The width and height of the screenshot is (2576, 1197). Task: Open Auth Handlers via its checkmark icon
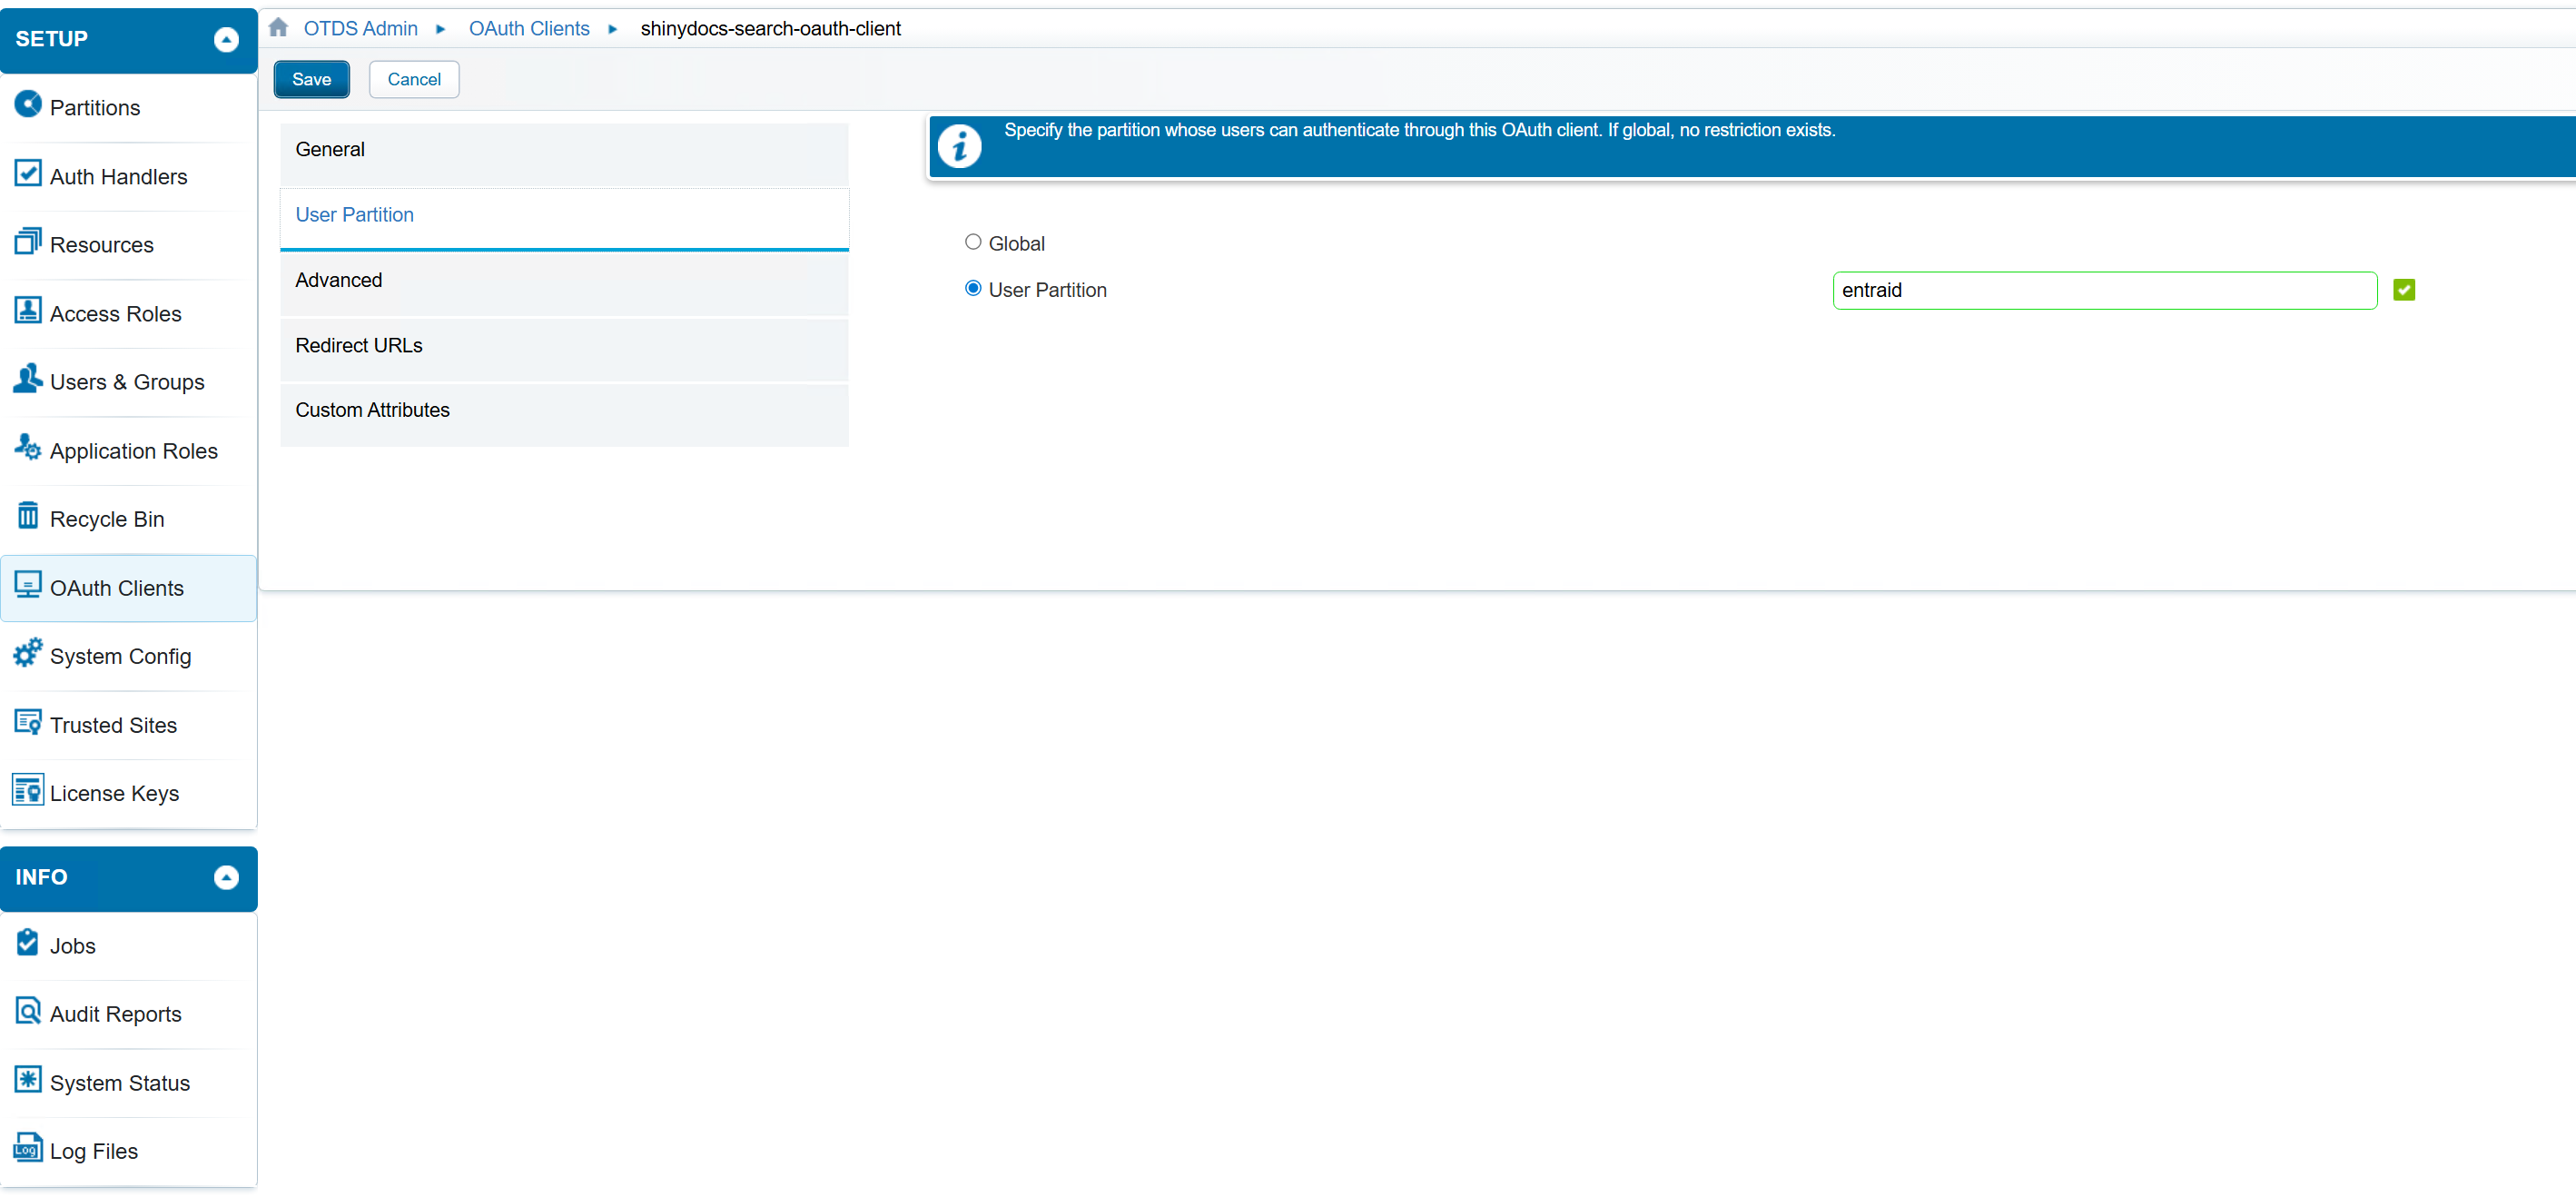[28, 174]
